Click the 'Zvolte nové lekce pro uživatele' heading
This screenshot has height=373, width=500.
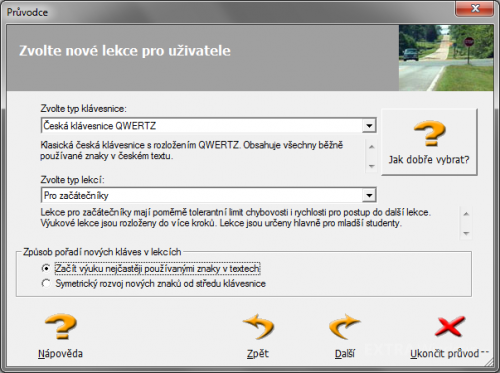click(x=125, y=51)
